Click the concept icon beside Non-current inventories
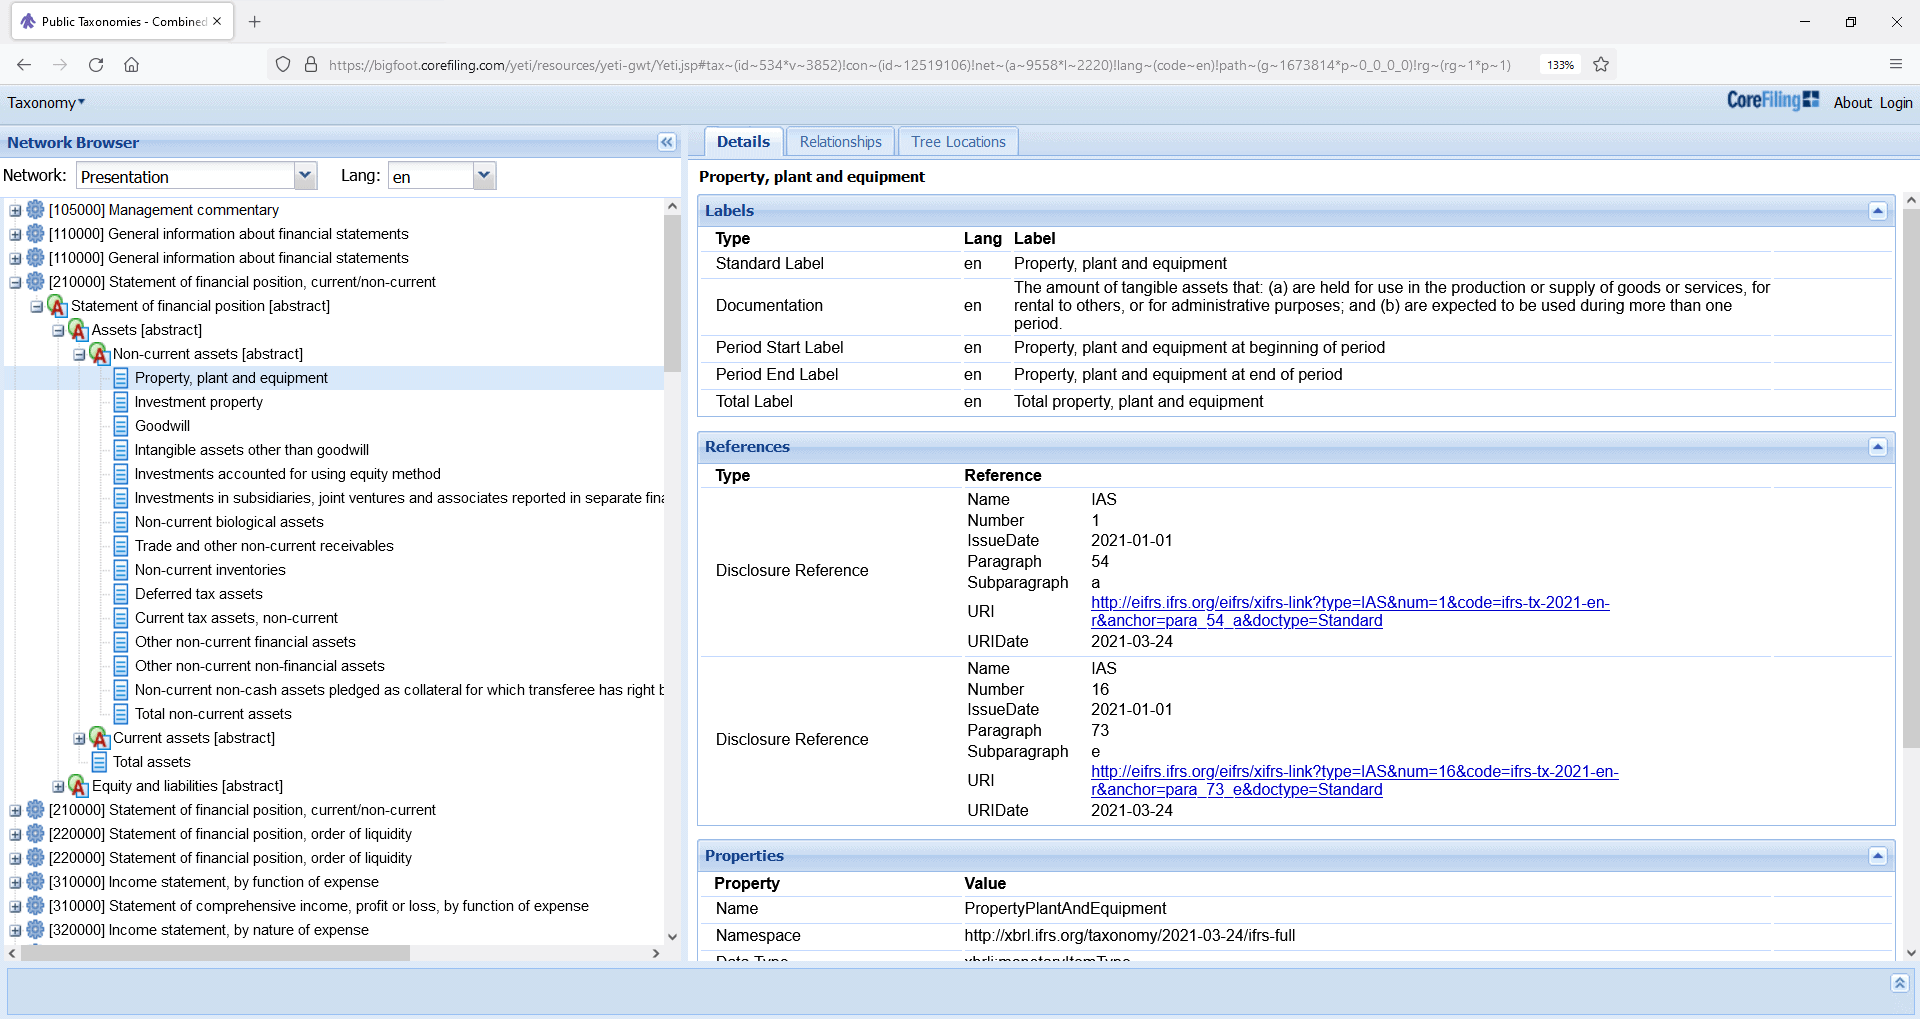 121,570
